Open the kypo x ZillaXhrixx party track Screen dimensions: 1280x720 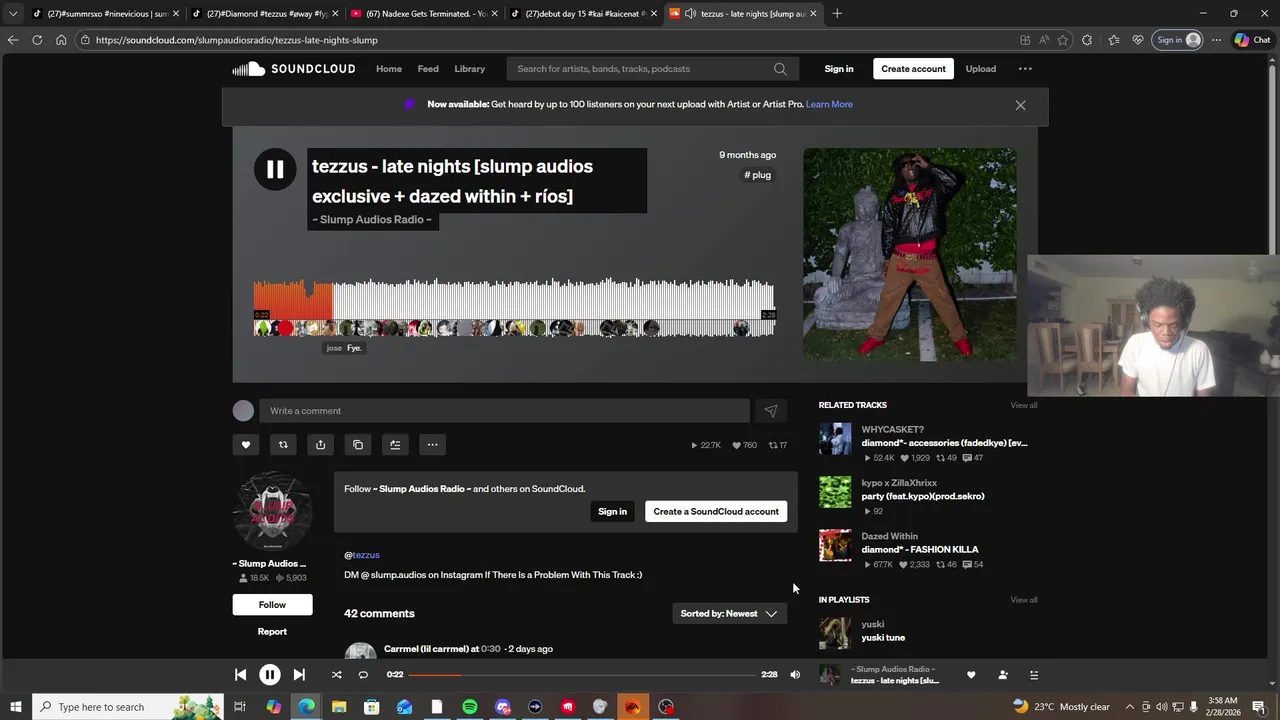923,496
